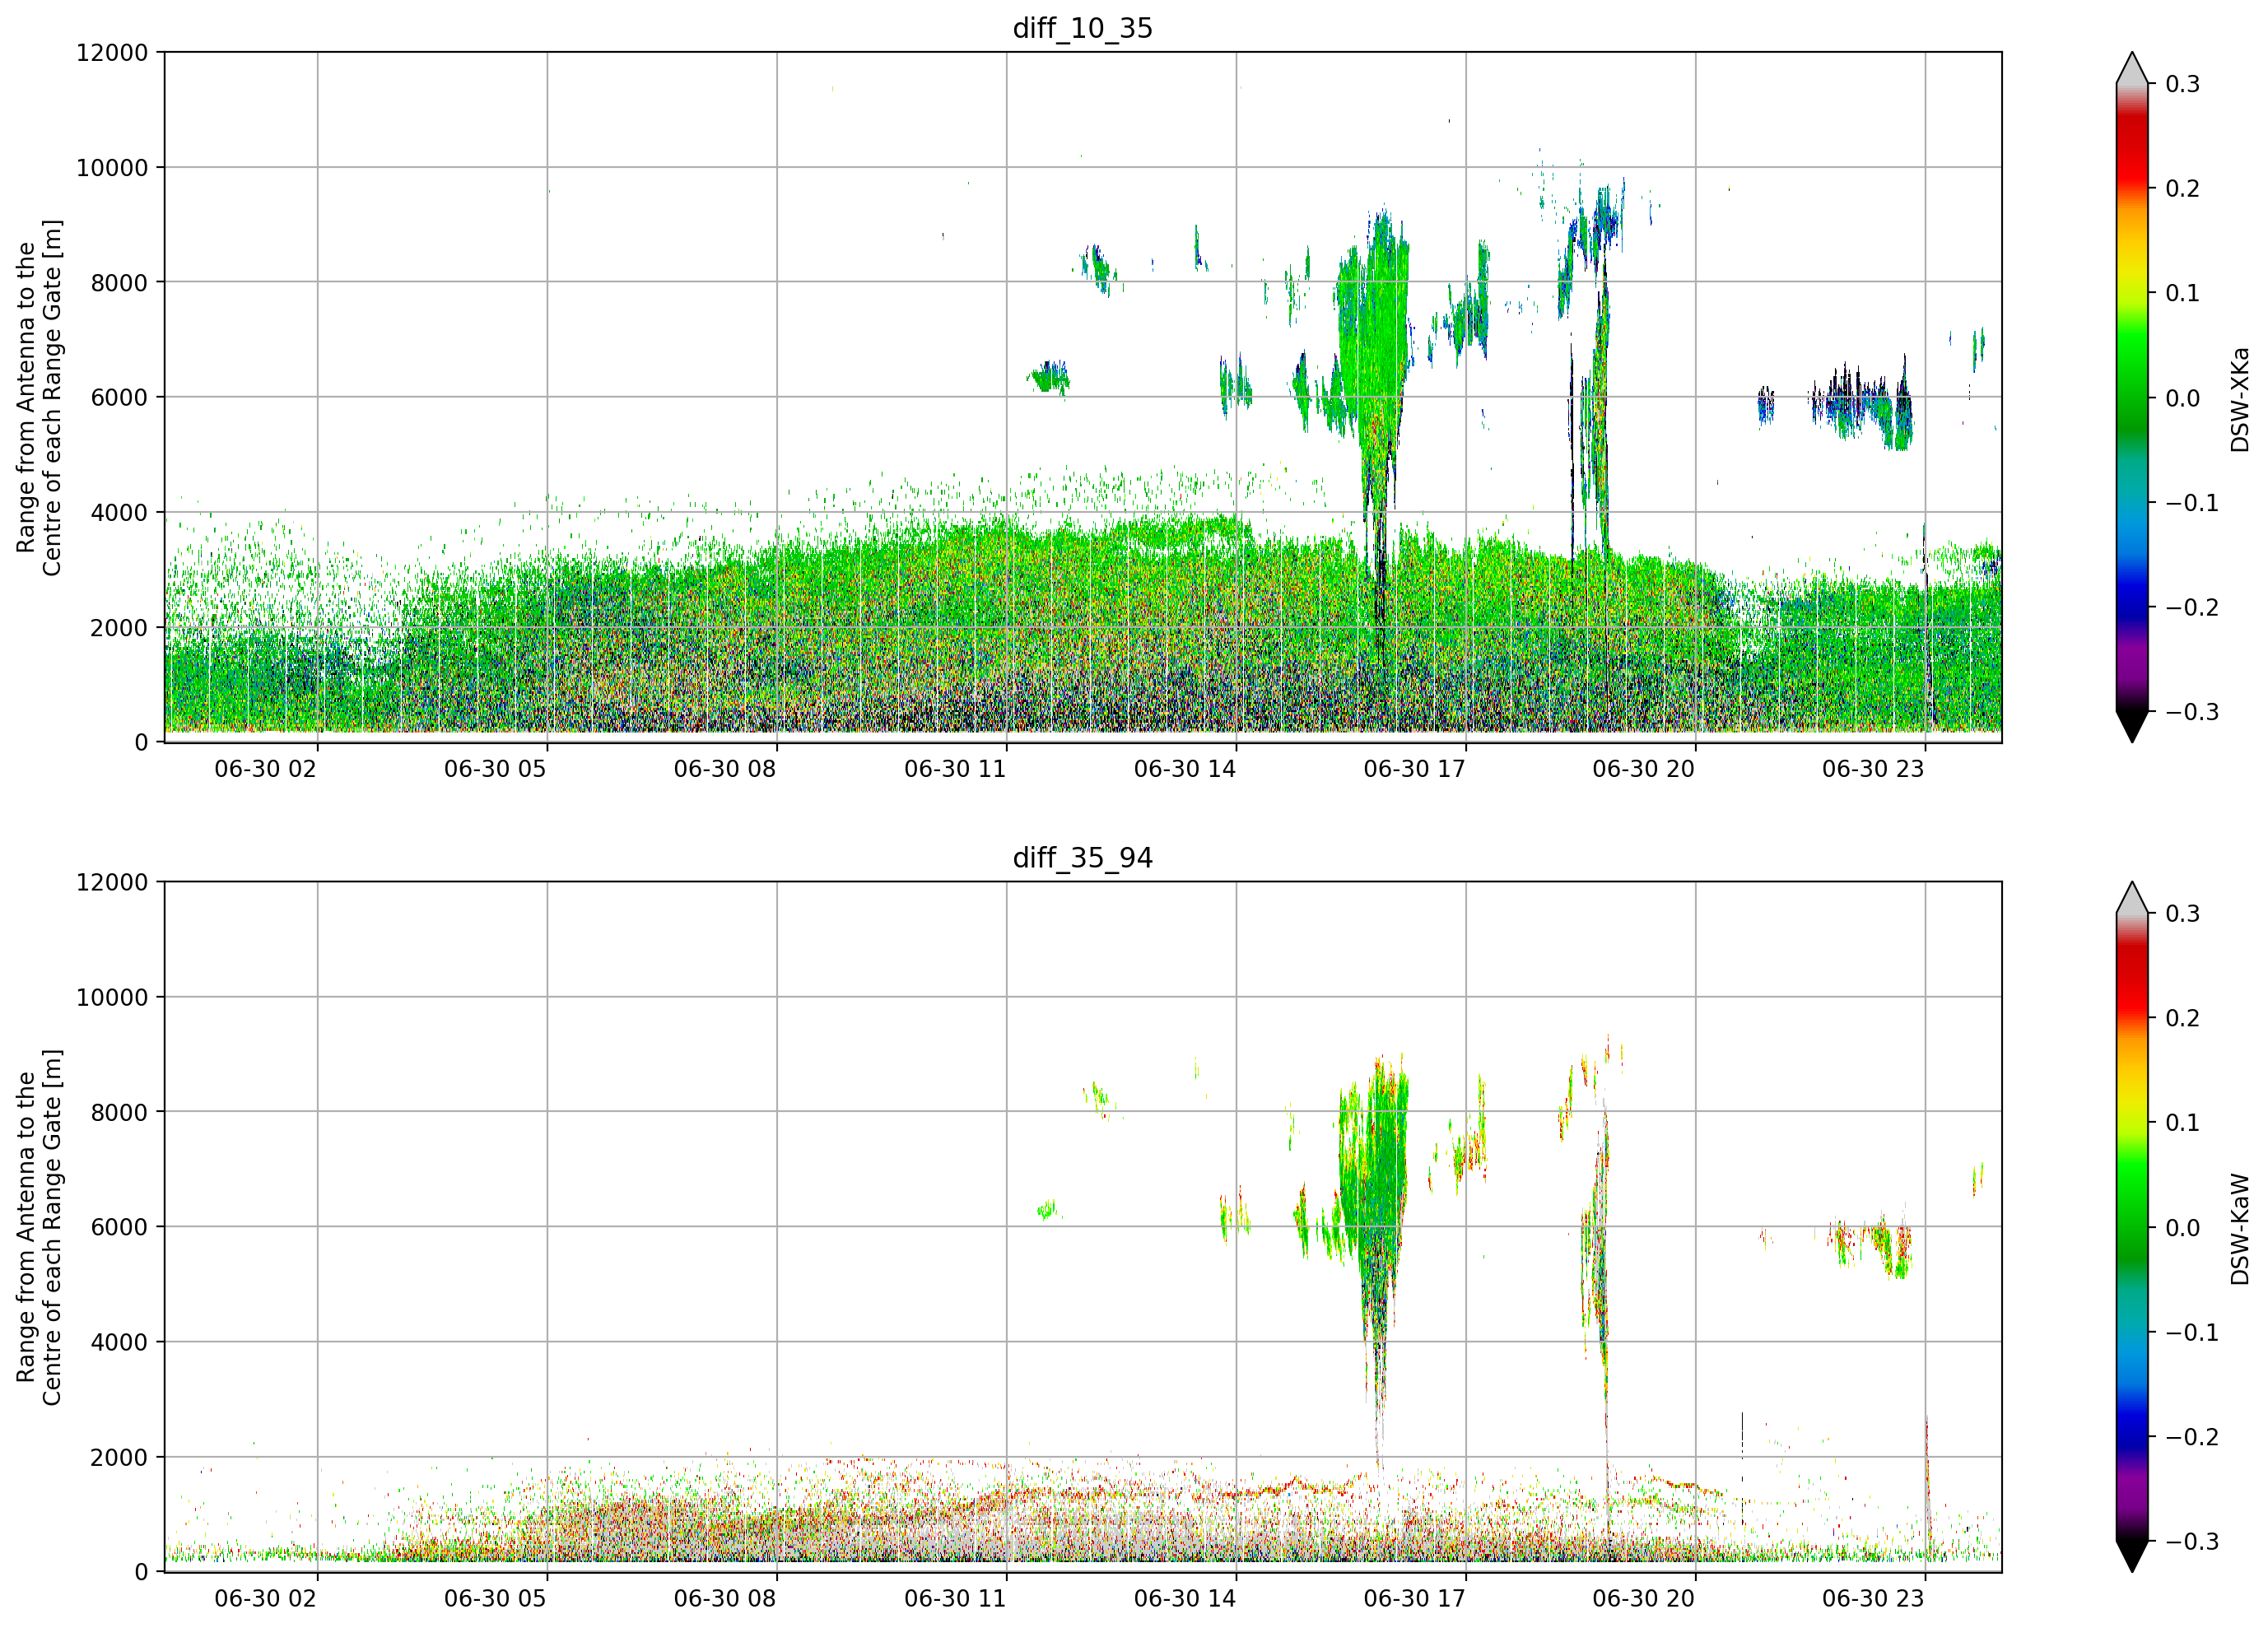Click the 6000 y-axis label on top plot
Screen dimensions: 2268x1628
pos(119,397)
